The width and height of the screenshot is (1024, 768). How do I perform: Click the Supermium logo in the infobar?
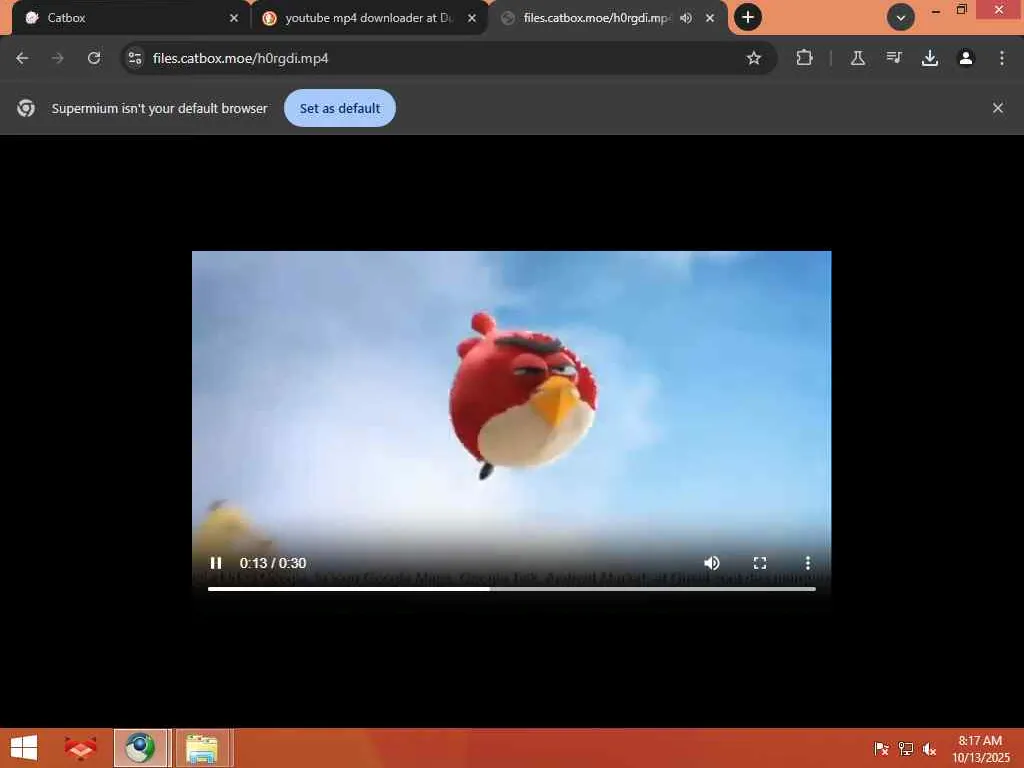pos(26,108)
